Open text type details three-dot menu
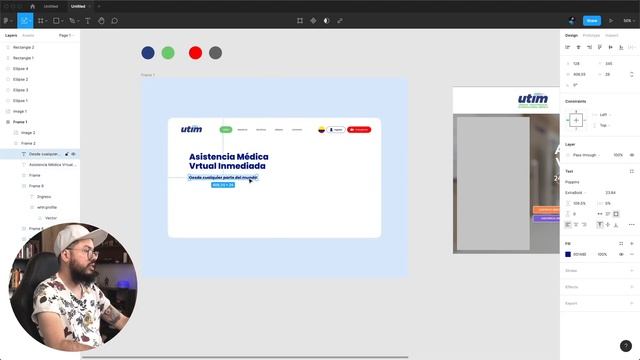Viewport: 640px width, 360px height. tap(631, 224)
